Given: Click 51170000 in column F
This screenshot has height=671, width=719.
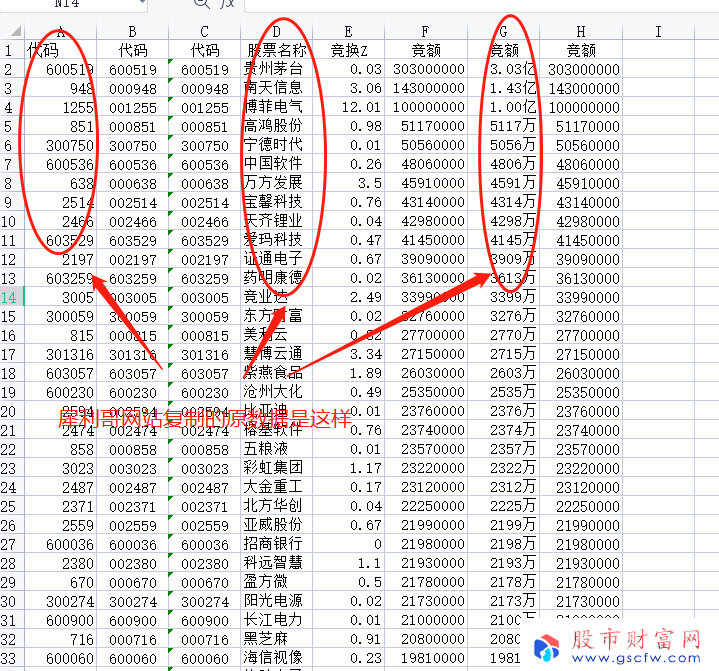Looking at the screenshot, I should point(426,126).
